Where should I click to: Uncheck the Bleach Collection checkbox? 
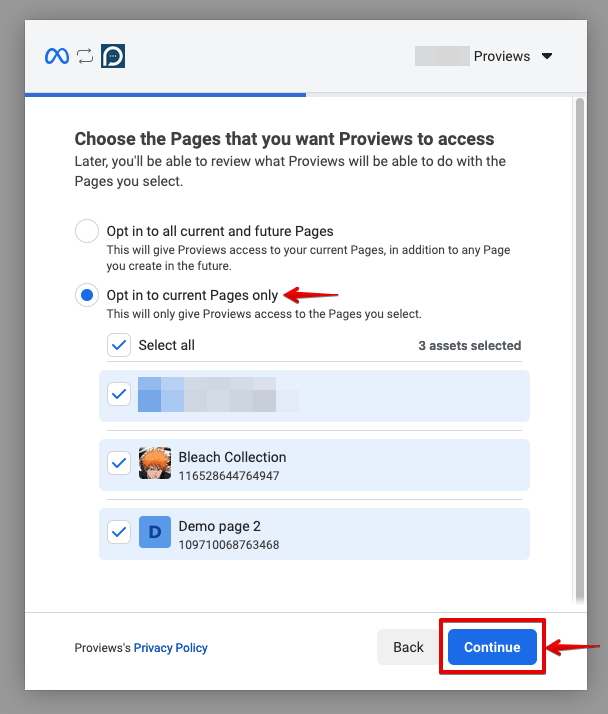(x=119, y=463)
